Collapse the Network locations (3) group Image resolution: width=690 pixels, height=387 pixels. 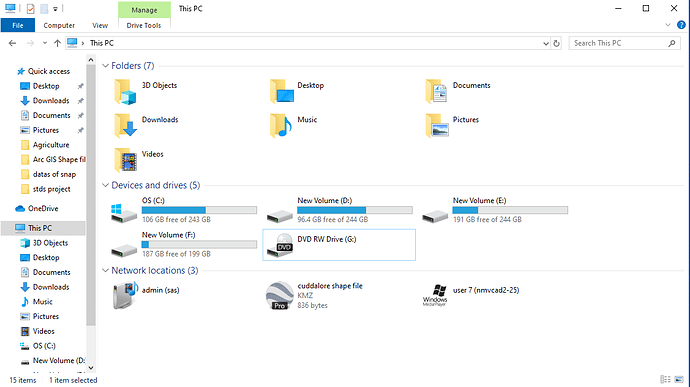(105, 270)
